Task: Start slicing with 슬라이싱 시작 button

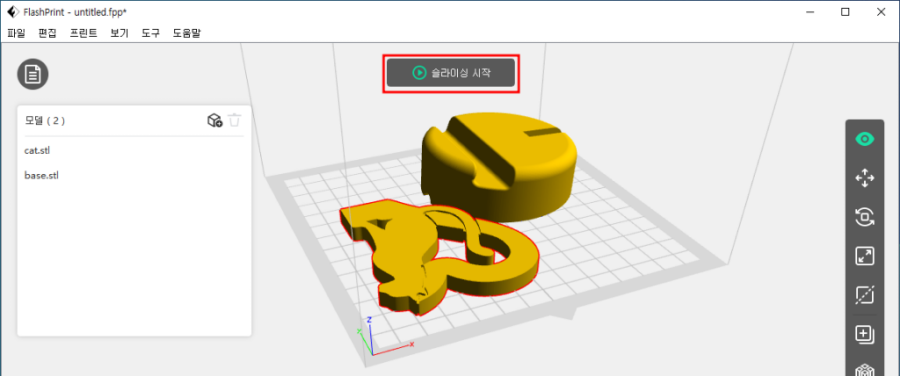Action: [451, 73]
